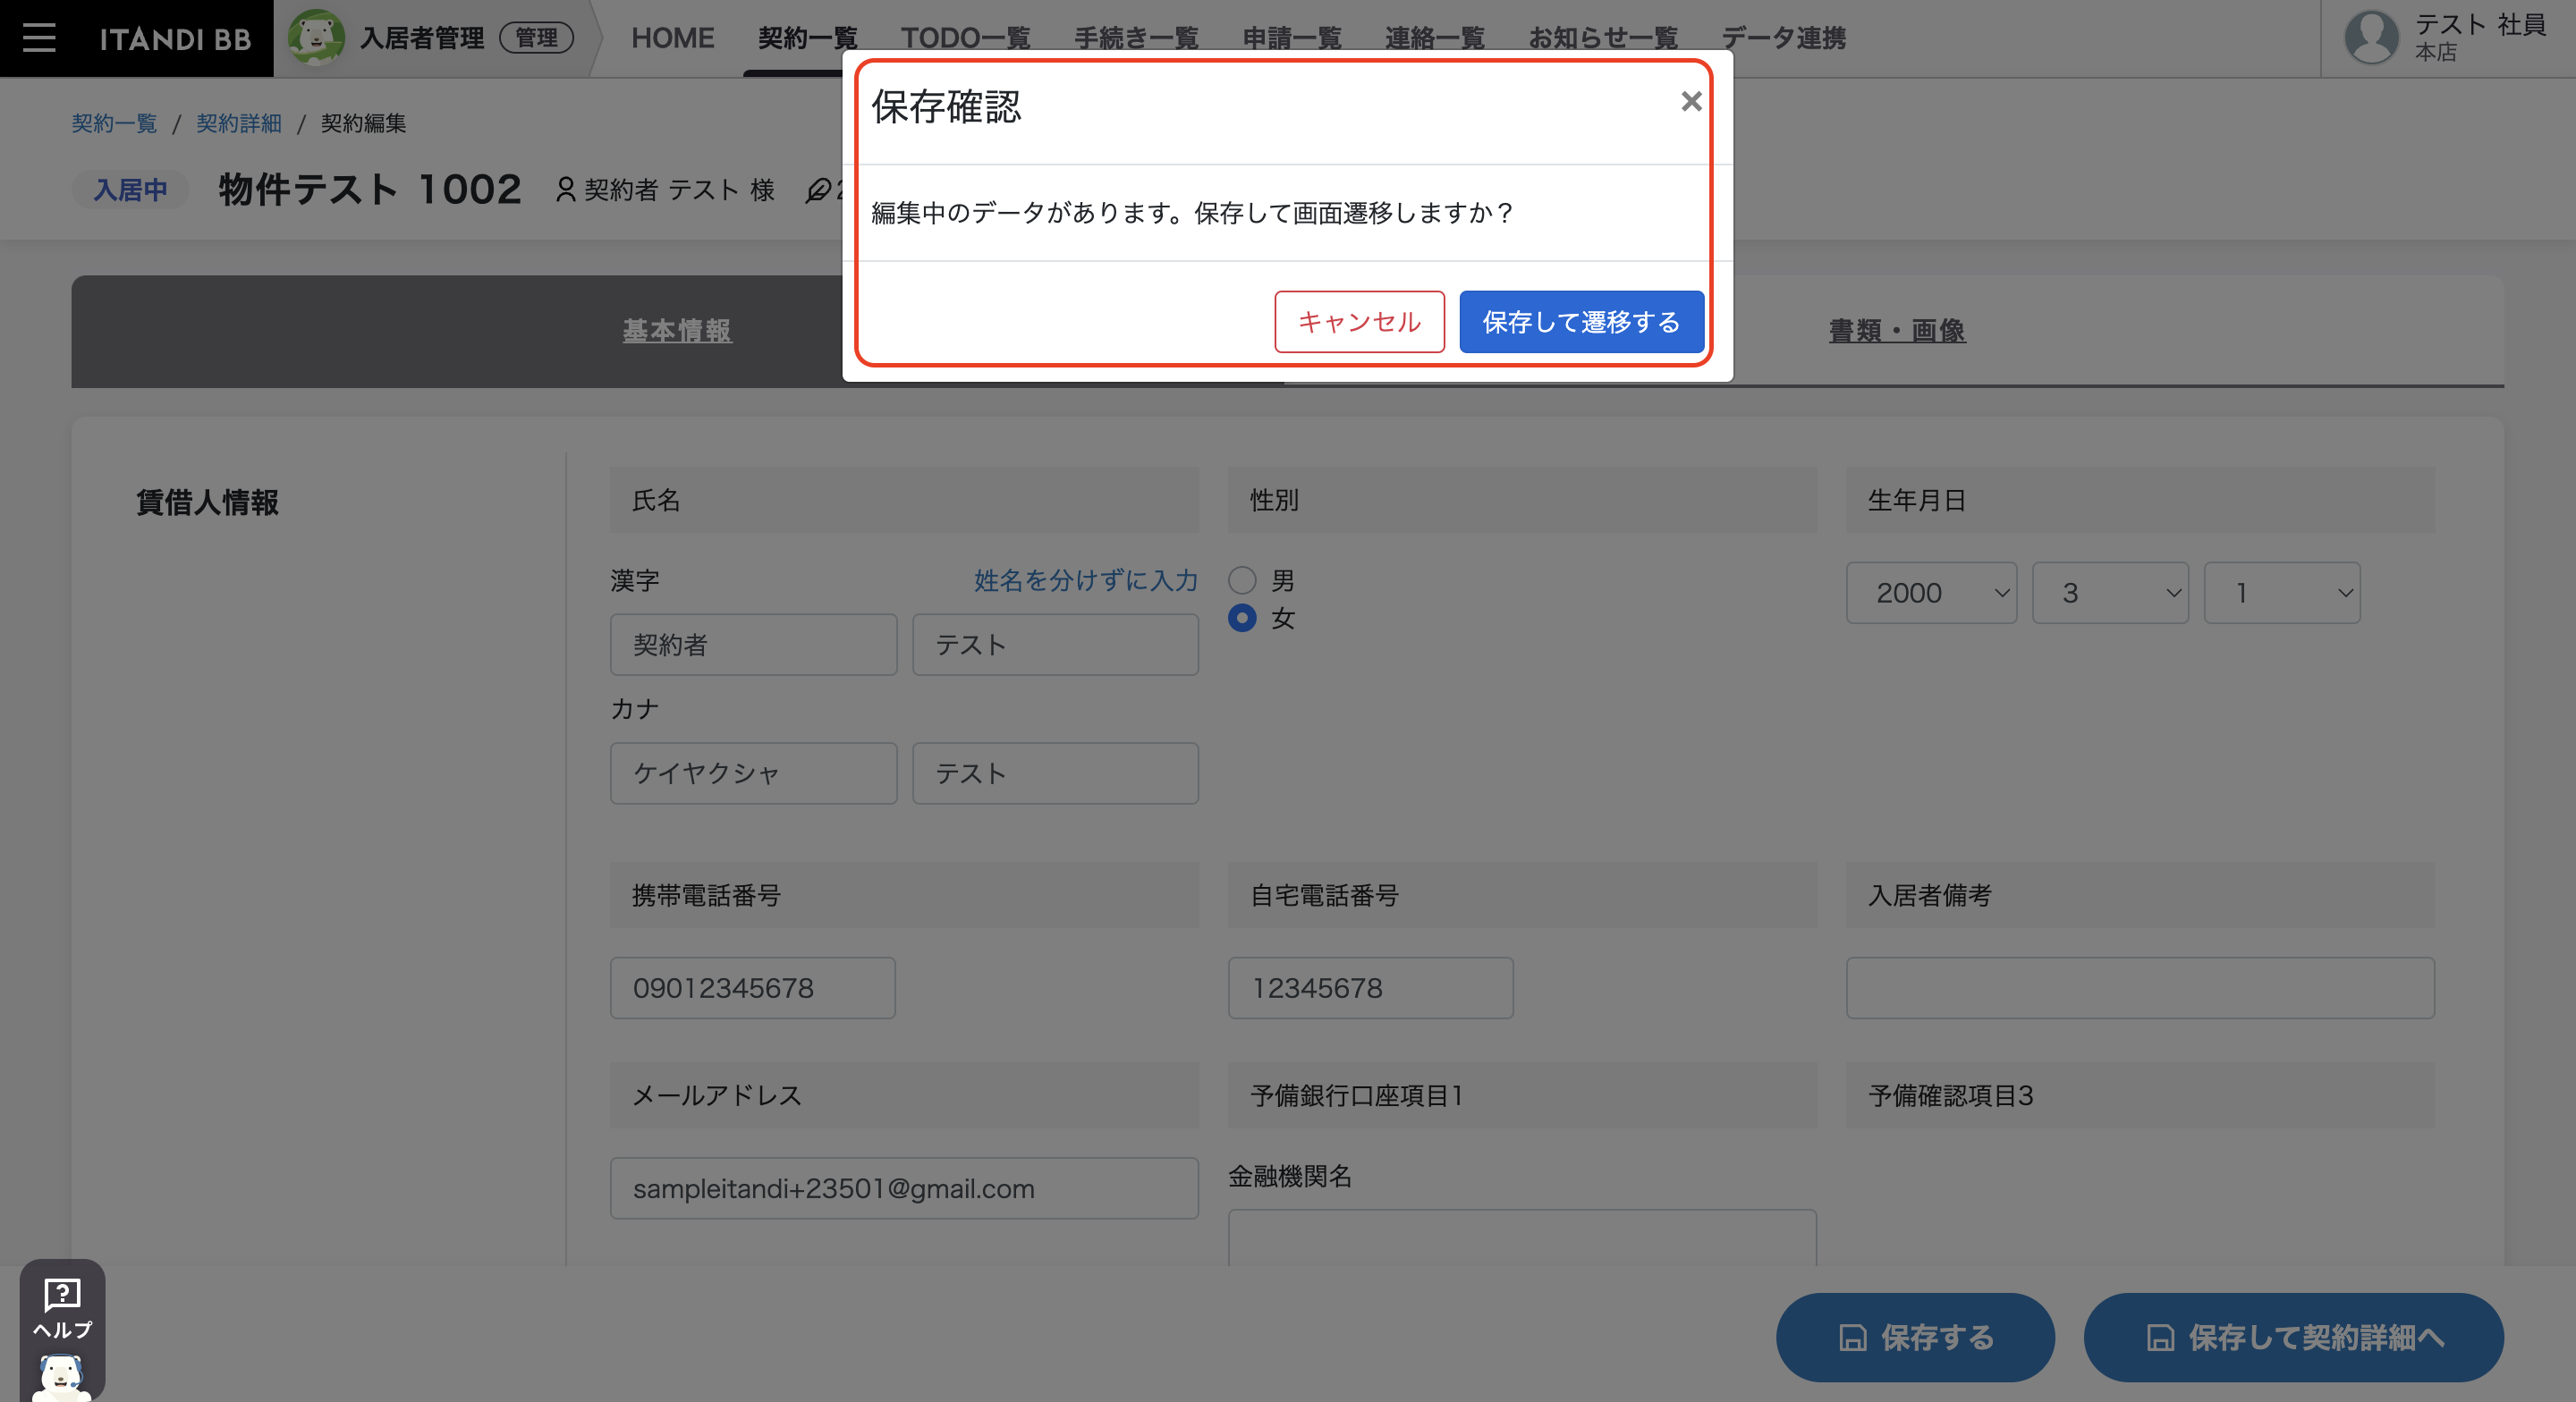Viewport: 2576px width, 1402px height.
Task: Focus kana surname field ケイヤクシャ
Action: [x=753, y=773]
